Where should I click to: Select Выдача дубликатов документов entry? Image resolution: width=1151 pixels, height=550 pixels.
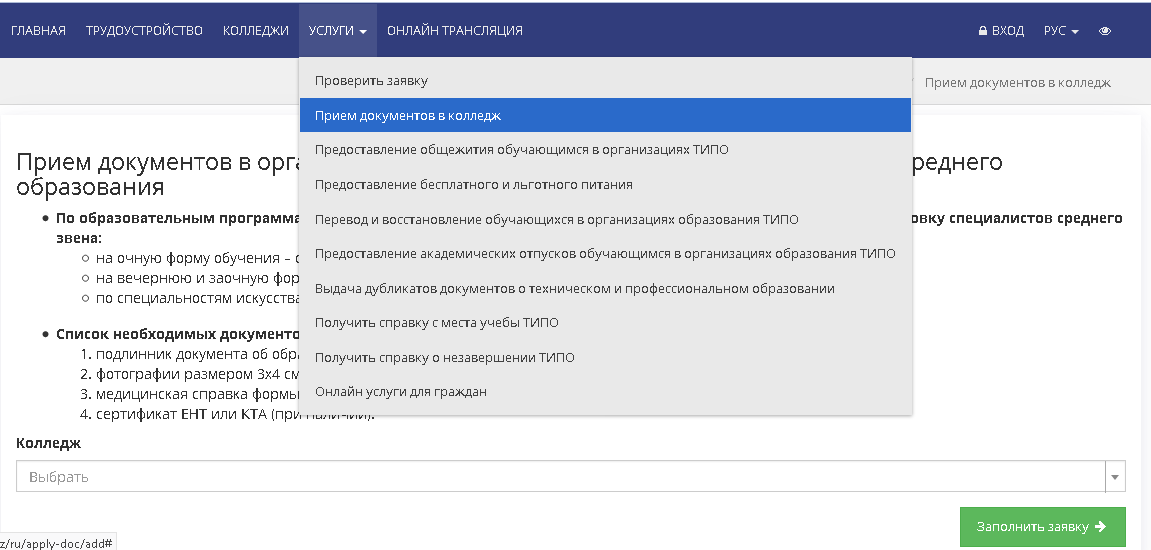tap(574, 289)
